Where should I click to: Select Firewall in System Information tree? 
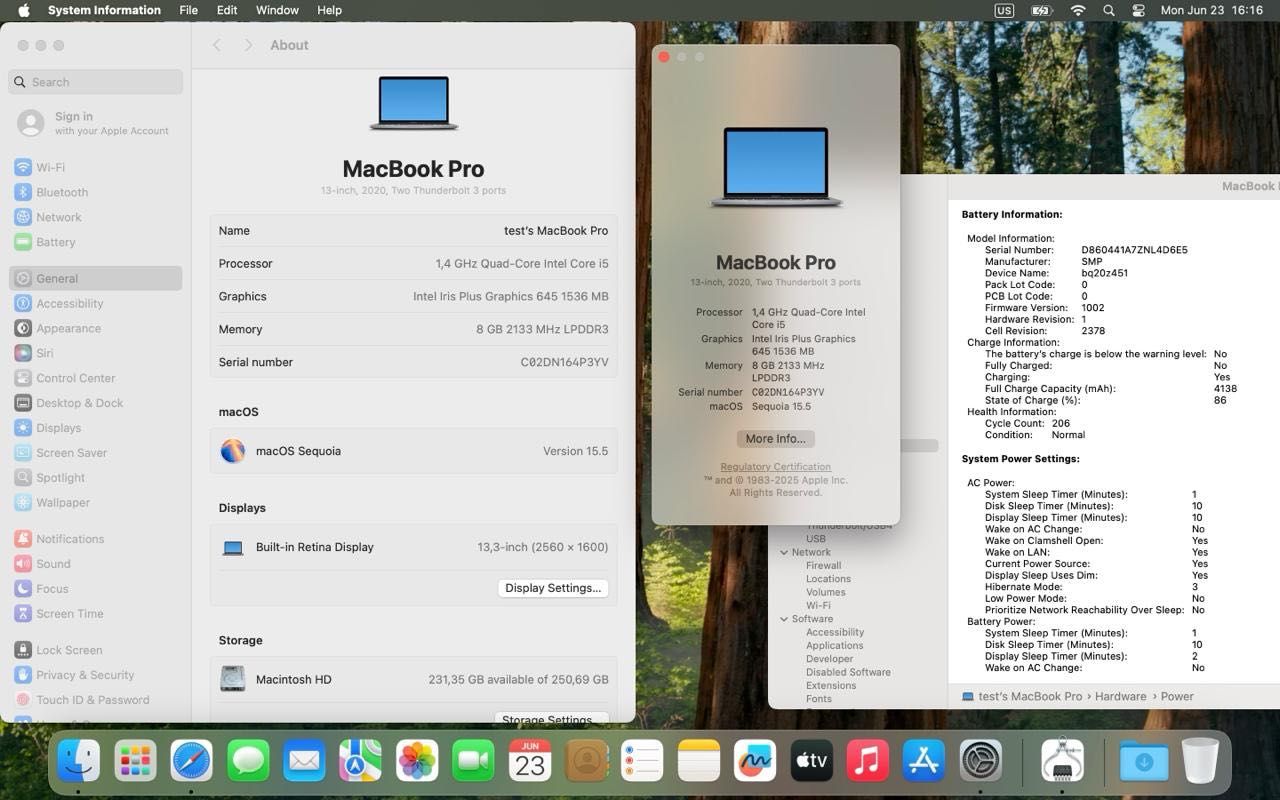[x=823, y=565]
